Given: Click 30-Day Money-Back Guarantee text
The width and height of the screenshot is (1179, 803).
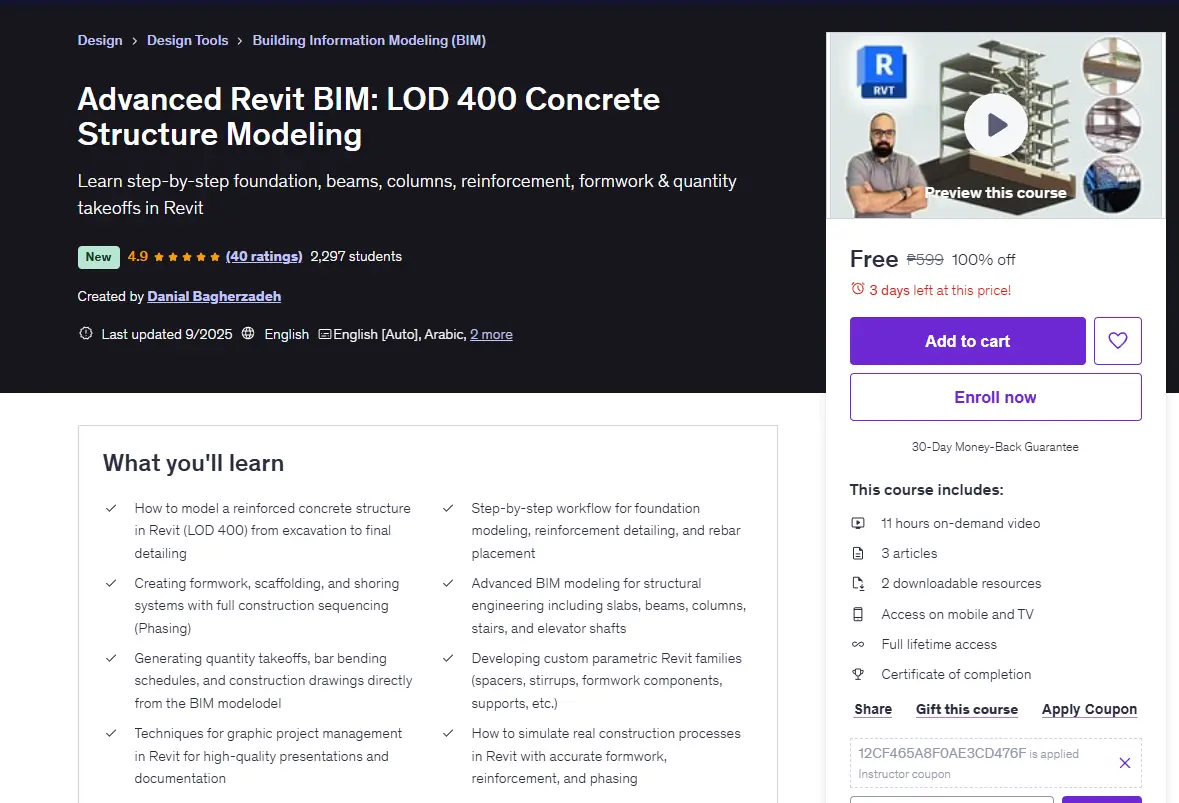Looking at the screenshot, I should tap(996, 447).
